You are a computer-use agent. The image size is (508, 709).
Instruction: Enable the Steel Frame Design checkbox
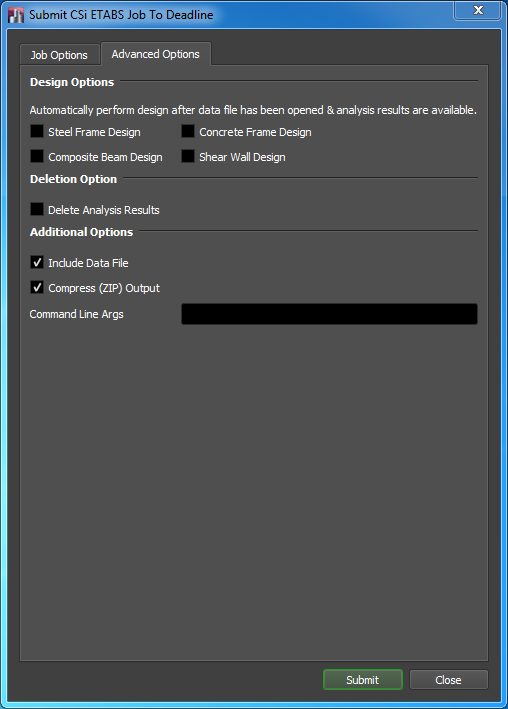click(37, 131)
